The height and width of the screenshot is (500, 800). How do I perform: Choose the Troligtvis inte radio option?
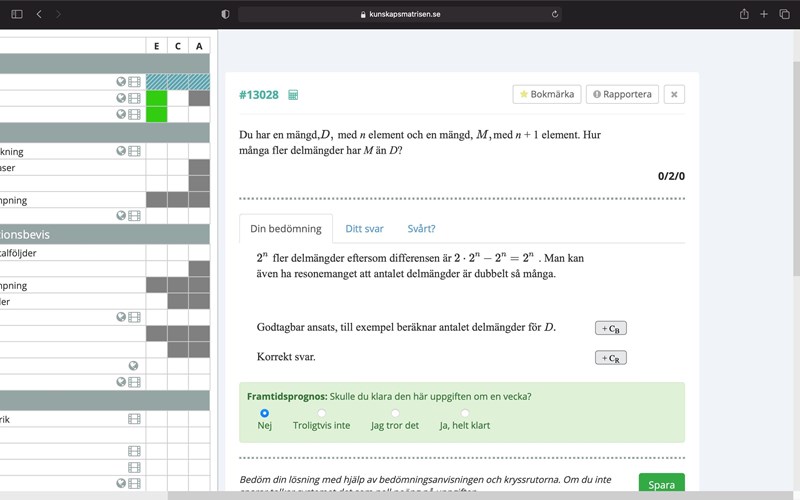click(x=321, y=412)
